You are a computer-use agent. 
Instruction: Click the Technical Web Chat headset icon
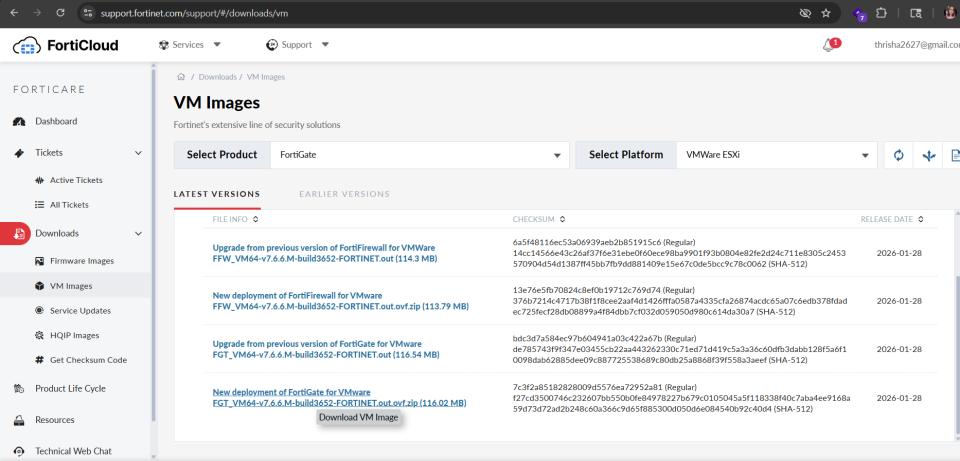click(x=19, y=452)
